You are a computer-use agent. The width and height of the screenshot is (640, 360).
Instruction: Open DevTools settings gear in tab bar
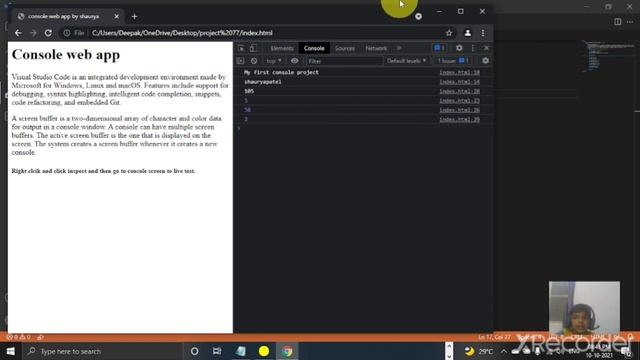459,48
